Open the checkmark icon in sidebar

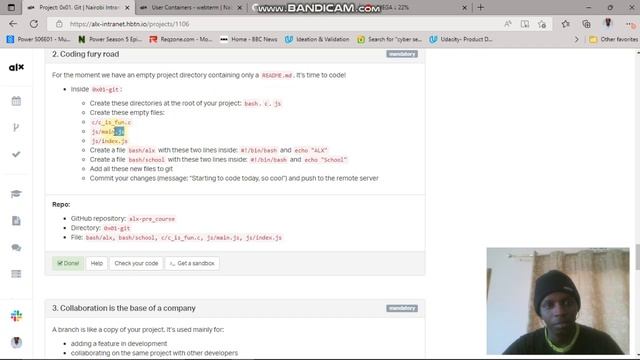(16, 154)
